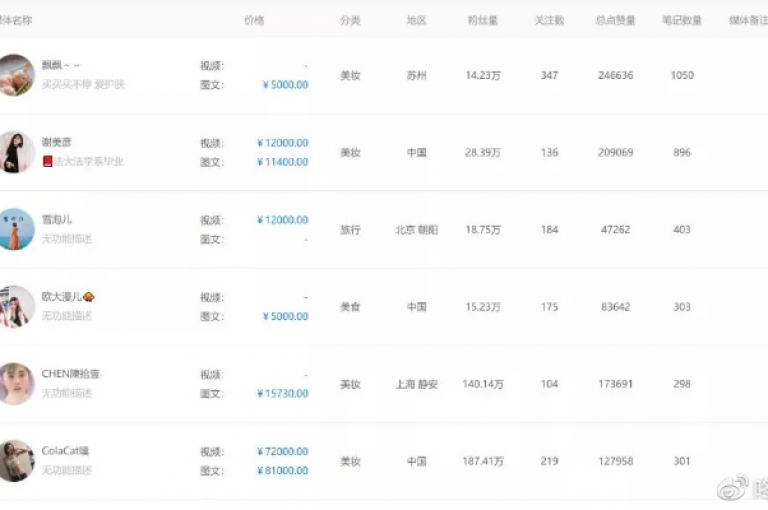Select the total likes value 173691
Image resolution: width=768 pixels, height=510 pixels.
click(x=615, y=384)
